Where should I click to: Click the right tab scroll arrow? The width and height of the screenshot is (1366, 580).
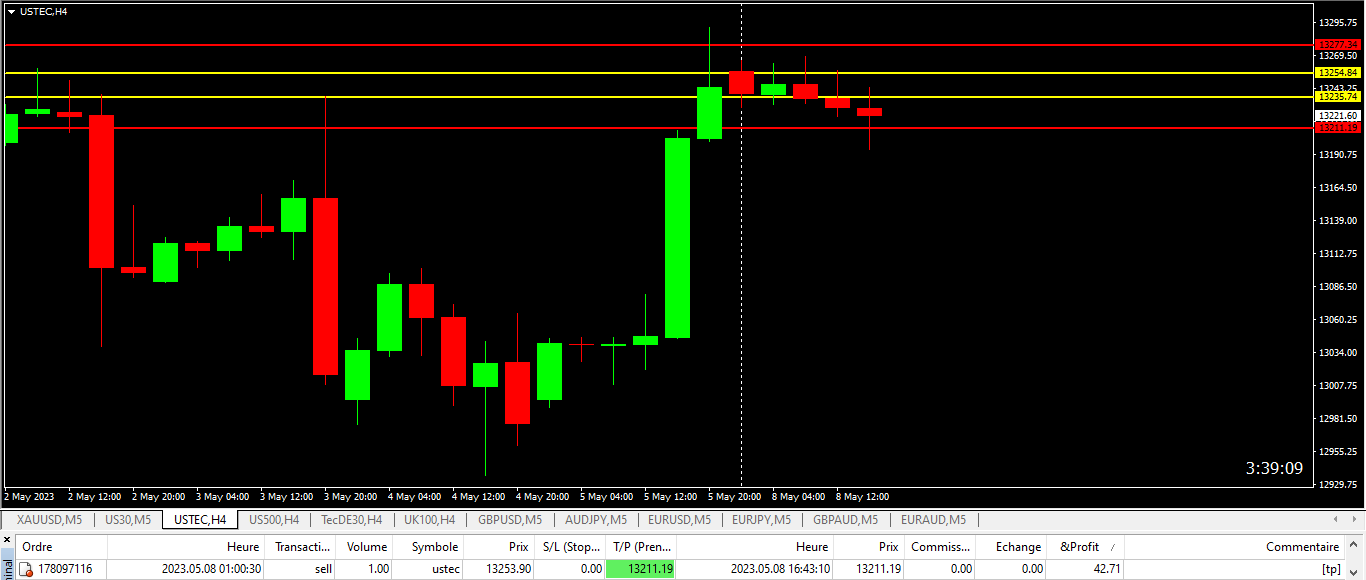1354,520
